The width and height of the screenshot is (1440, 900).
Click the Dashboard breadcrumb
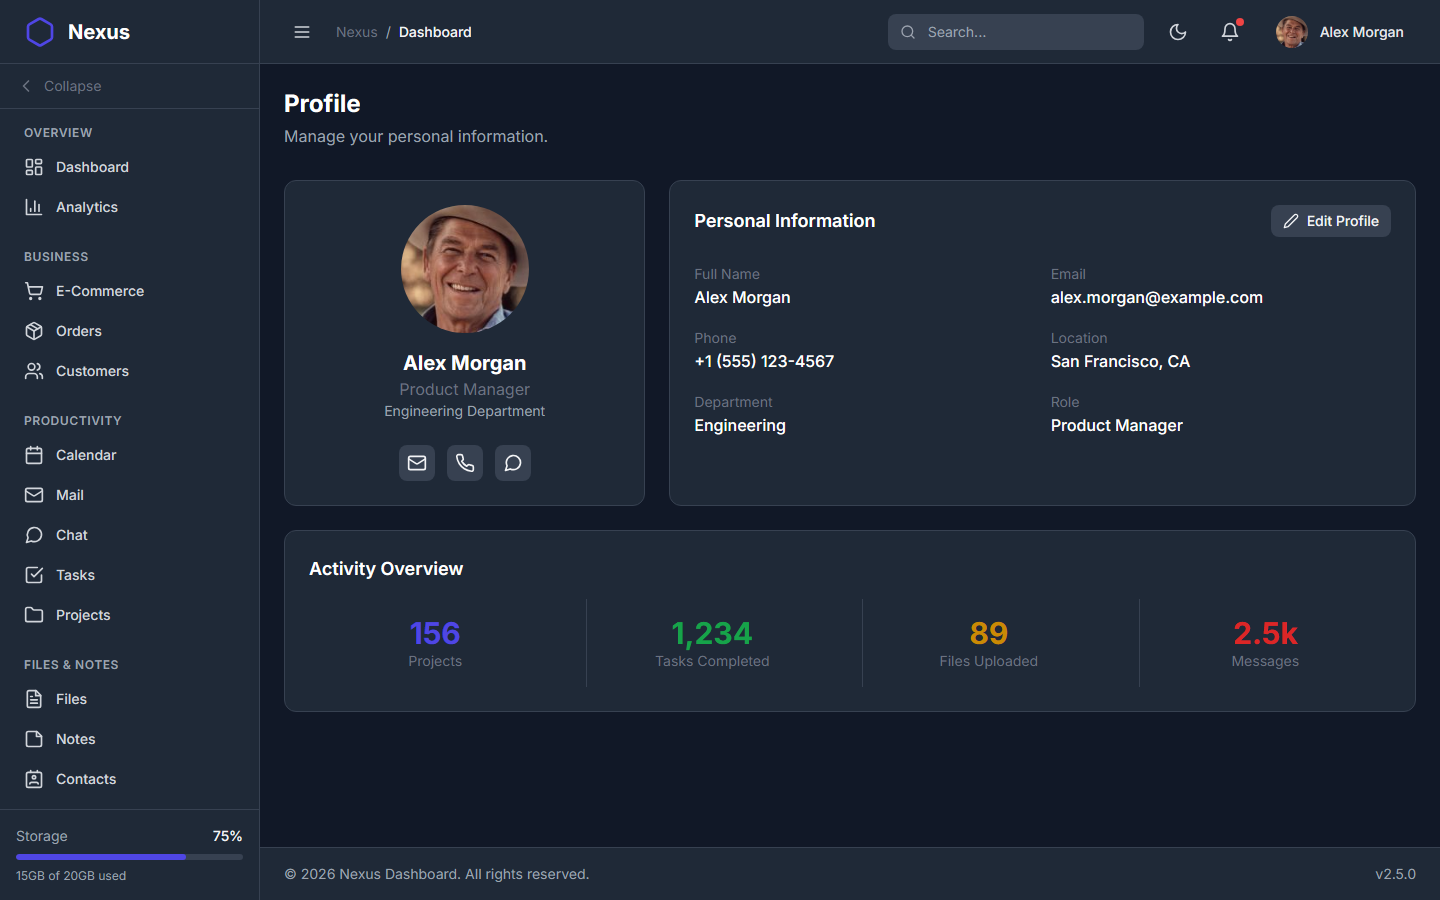[435, 32]
